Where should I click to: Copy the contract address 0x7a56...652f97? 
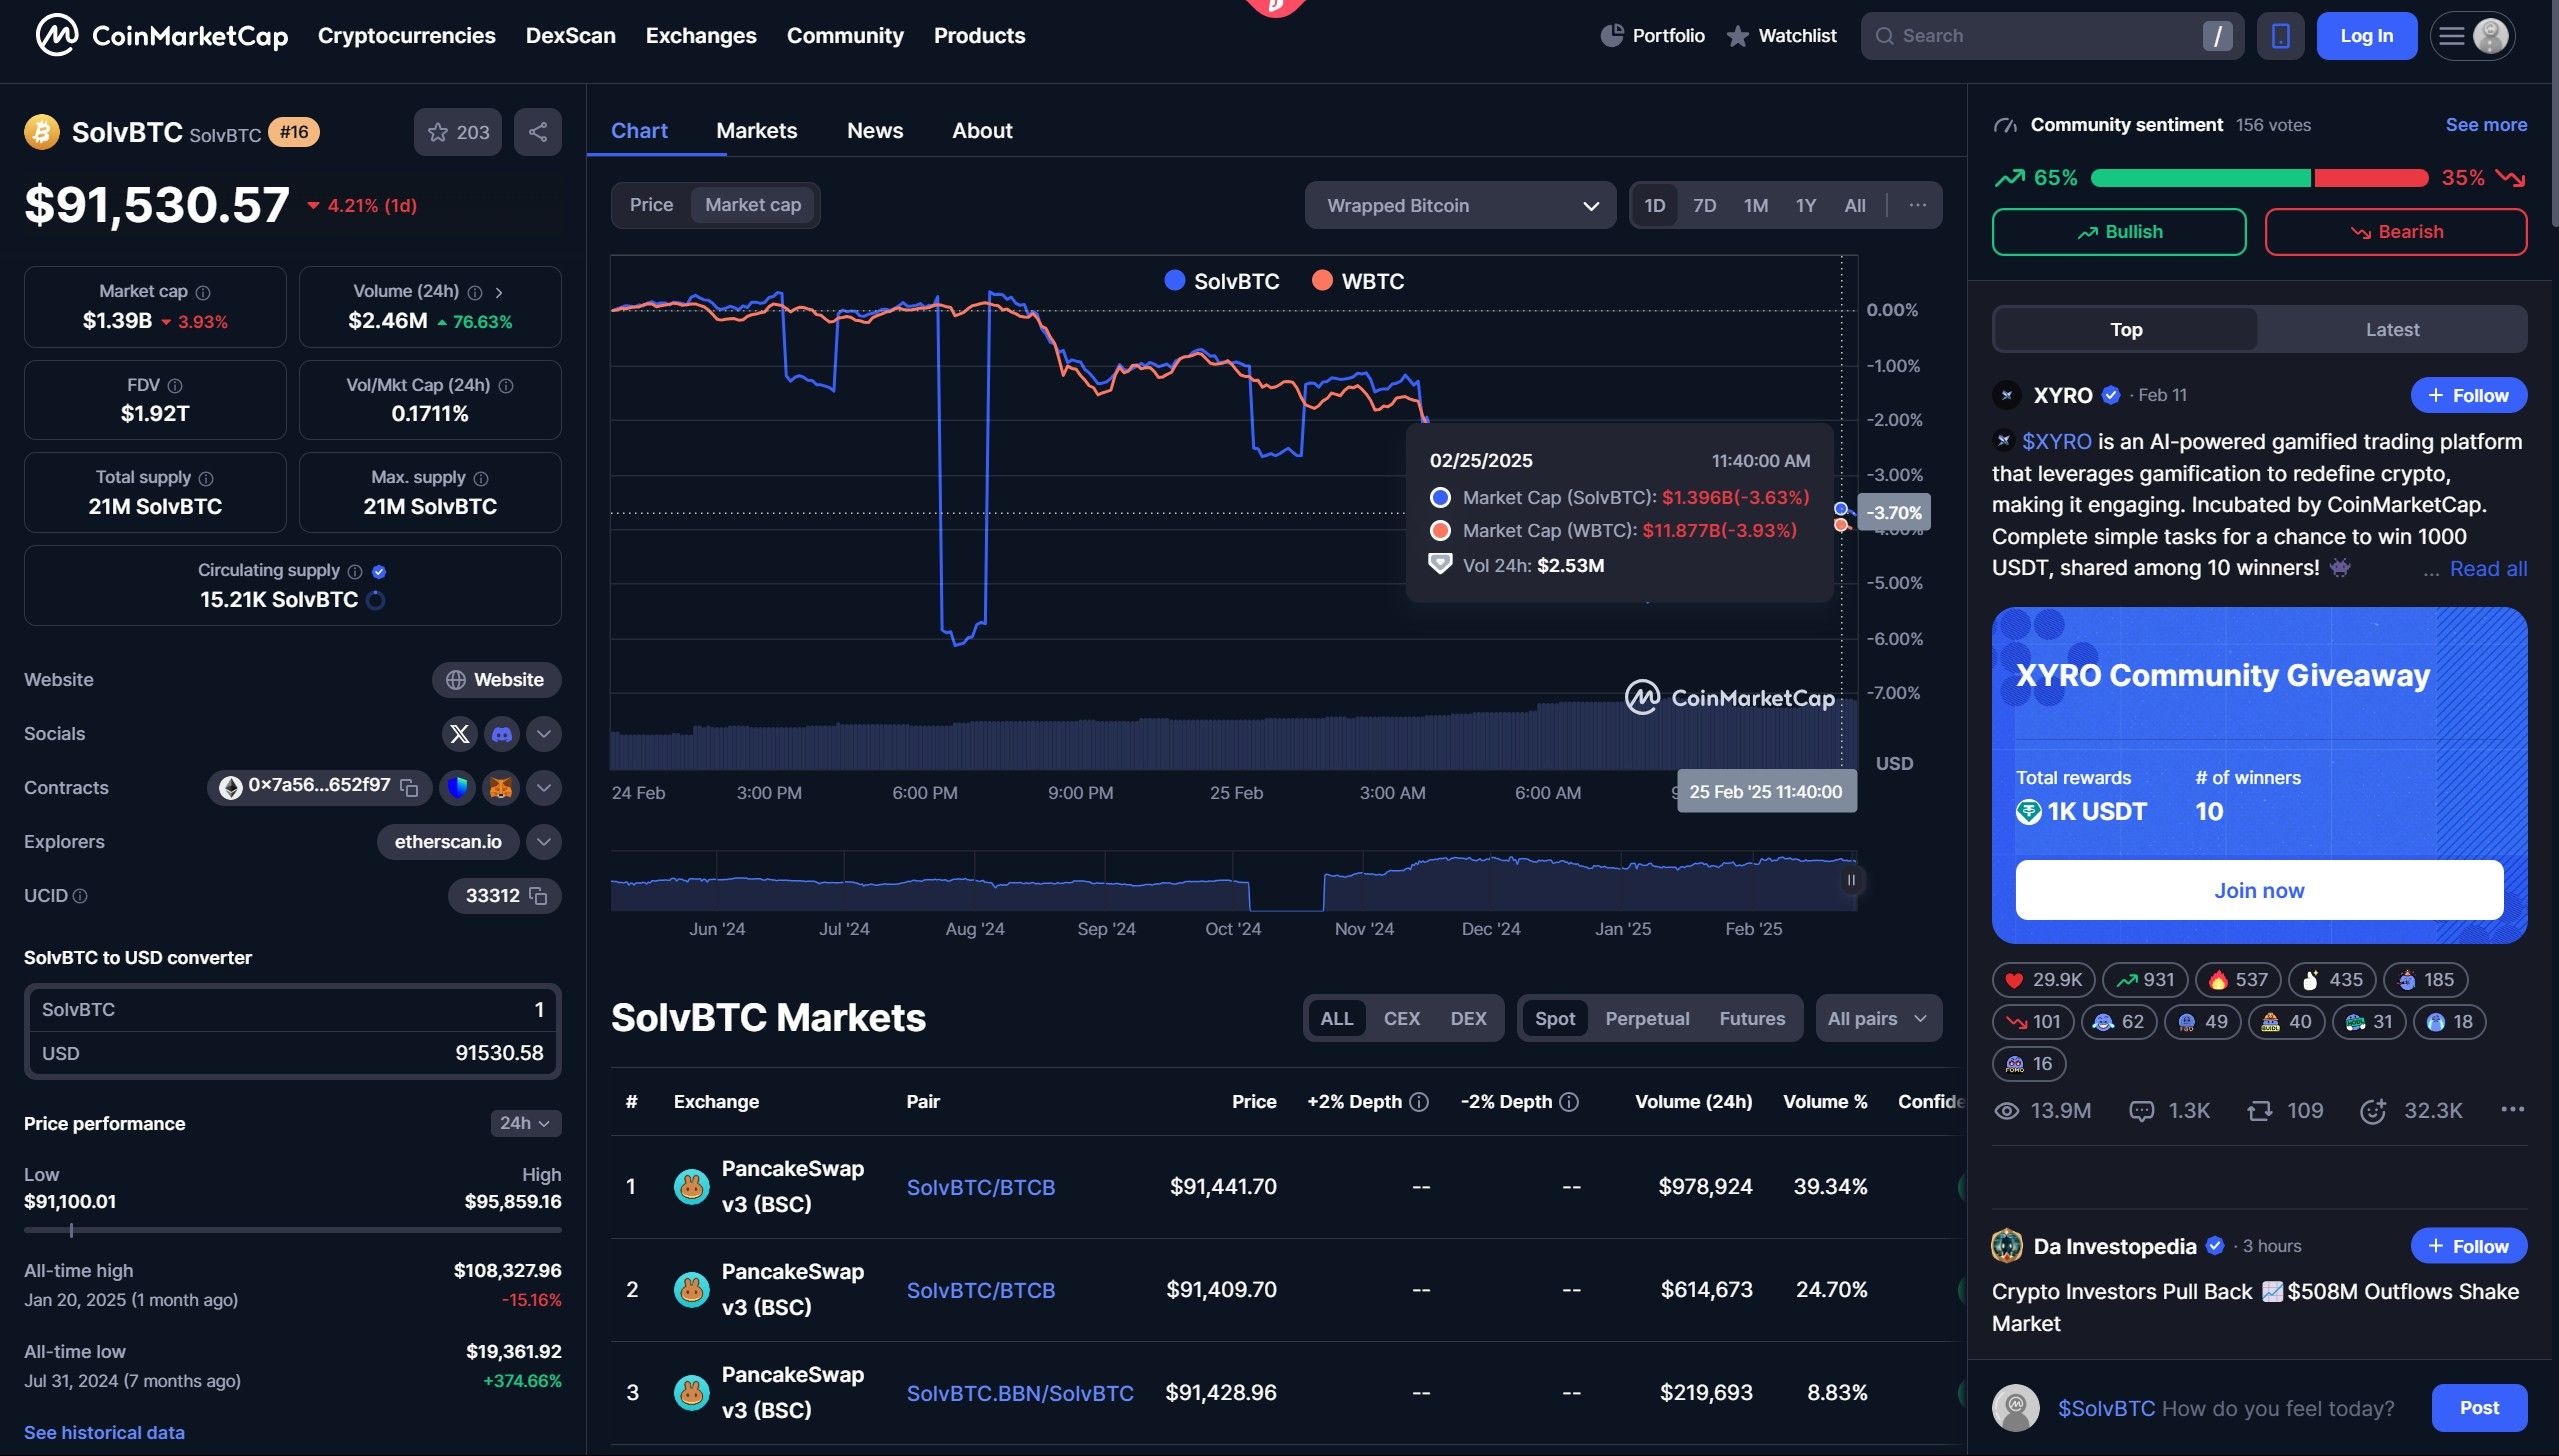[x=407, y=787]
